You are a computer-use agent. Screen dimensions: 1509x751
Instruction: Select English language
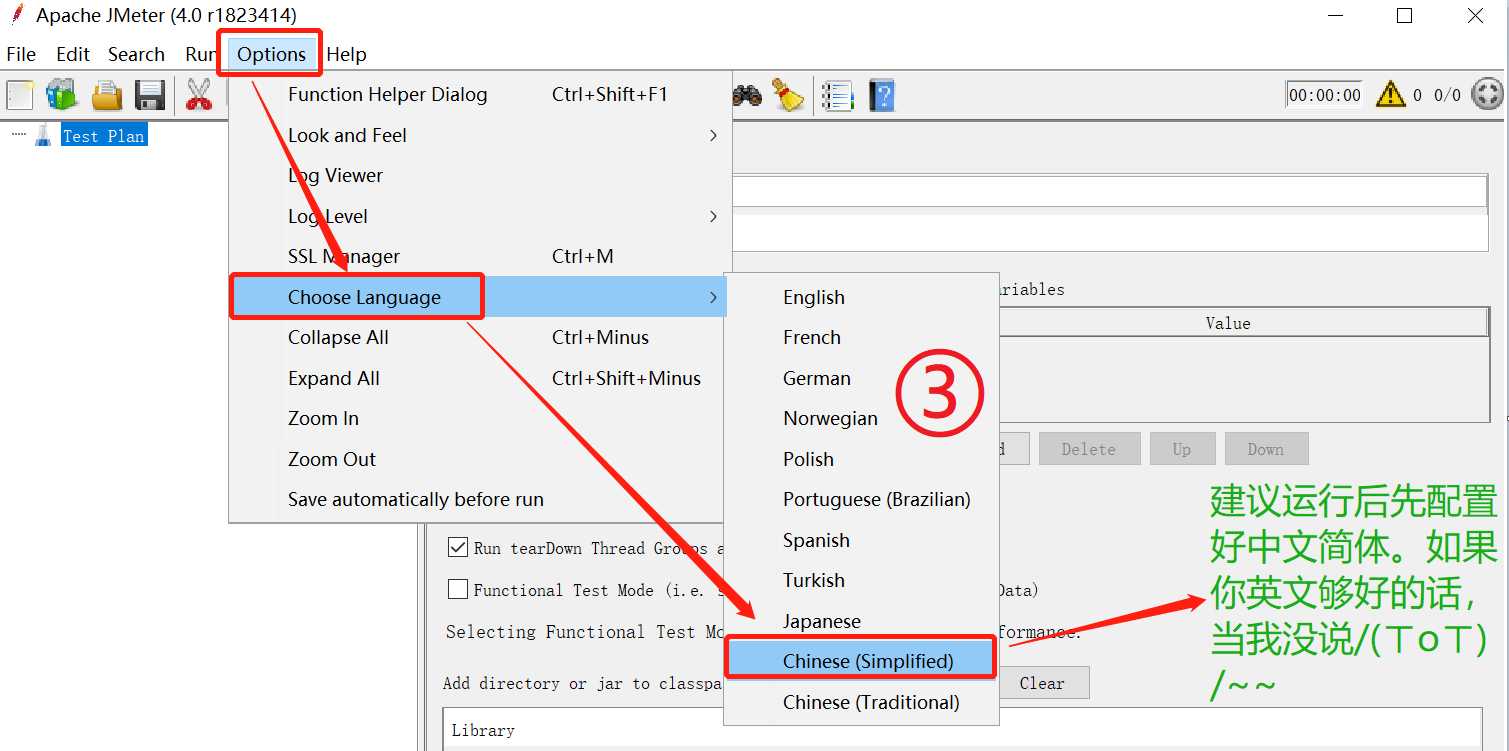pyautogui.click(x=861, y=297)
